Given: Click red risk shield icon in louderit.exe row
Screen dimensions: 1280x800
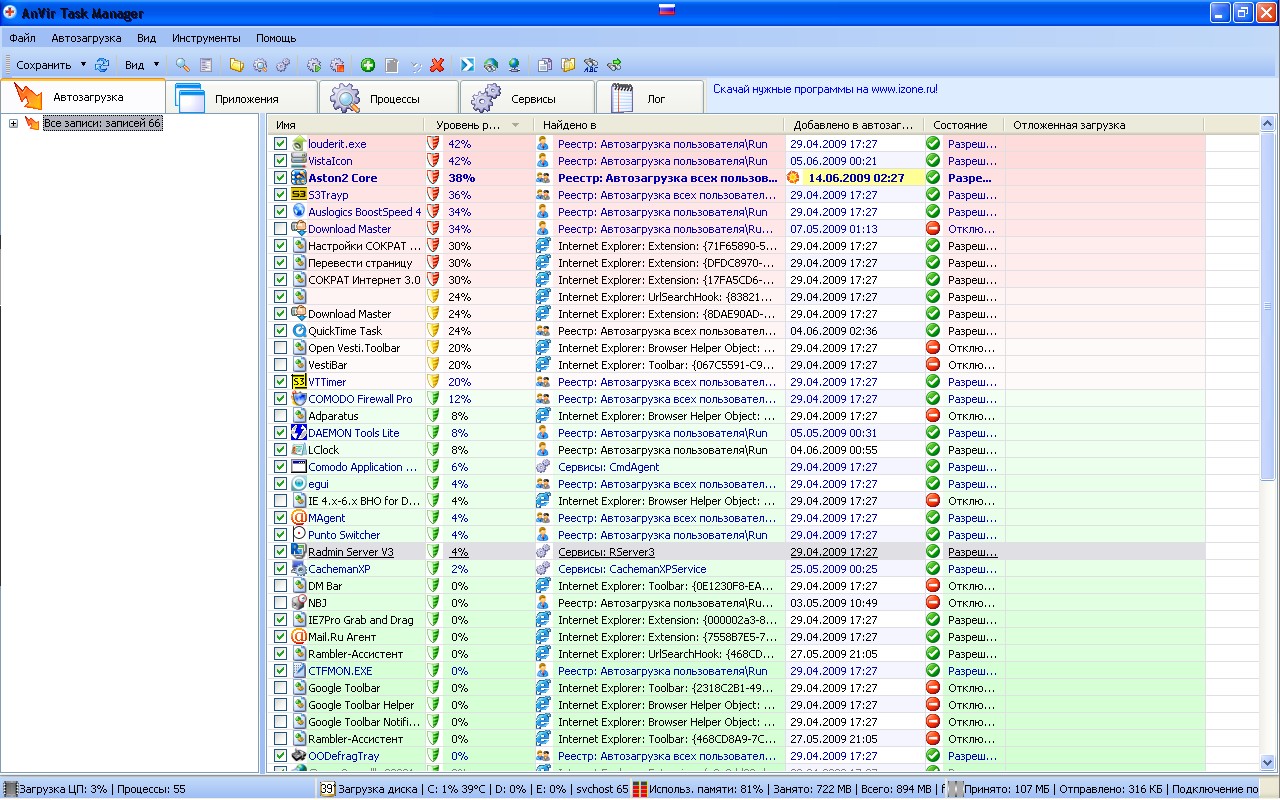Looking at the screenshot, I should [x=433, y=144].
